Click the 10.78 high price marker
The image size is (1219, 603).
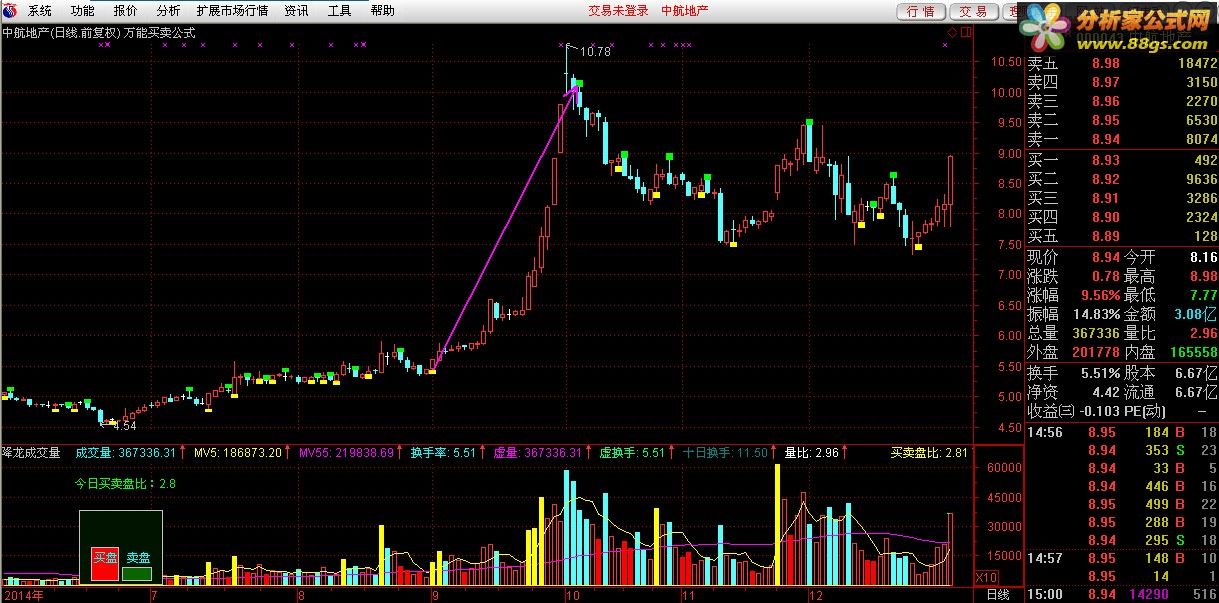tap(595, 51)
